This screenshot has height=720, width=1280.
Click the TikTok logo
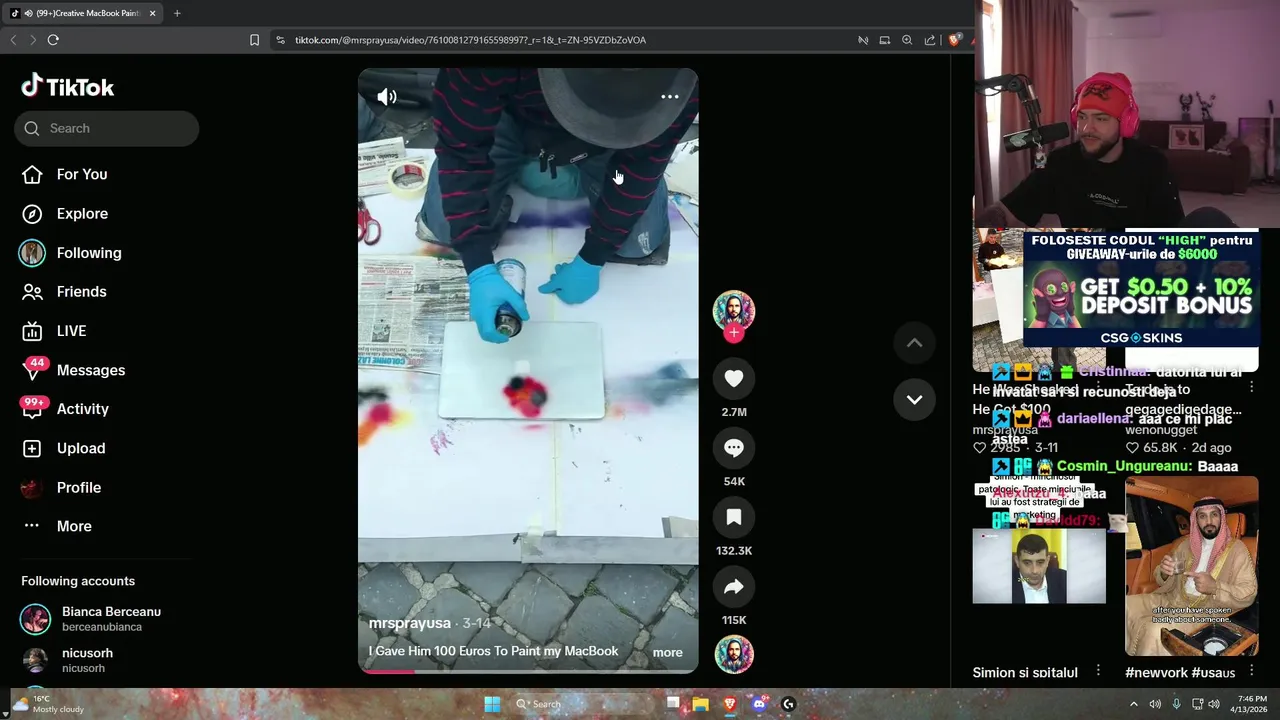(x=68, y=87)
